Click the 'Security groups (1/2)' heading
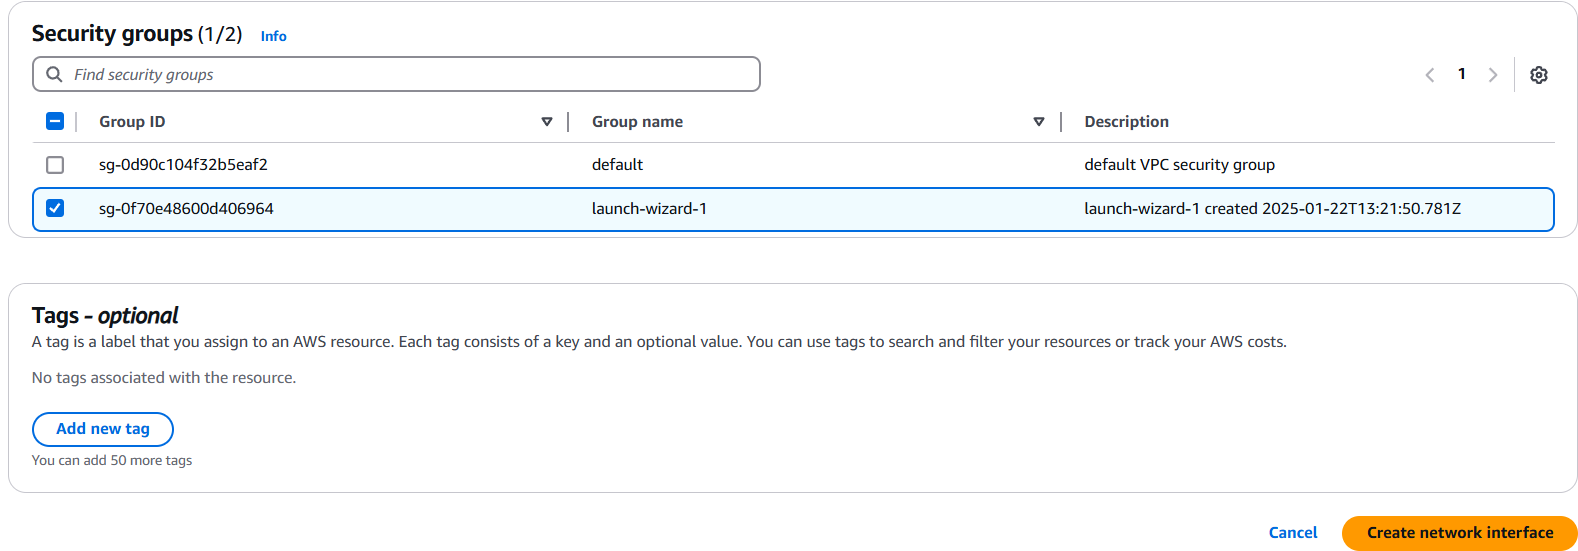Viewport: 1578px width, 551px height. pyautogui.click(x=137, y=34)
